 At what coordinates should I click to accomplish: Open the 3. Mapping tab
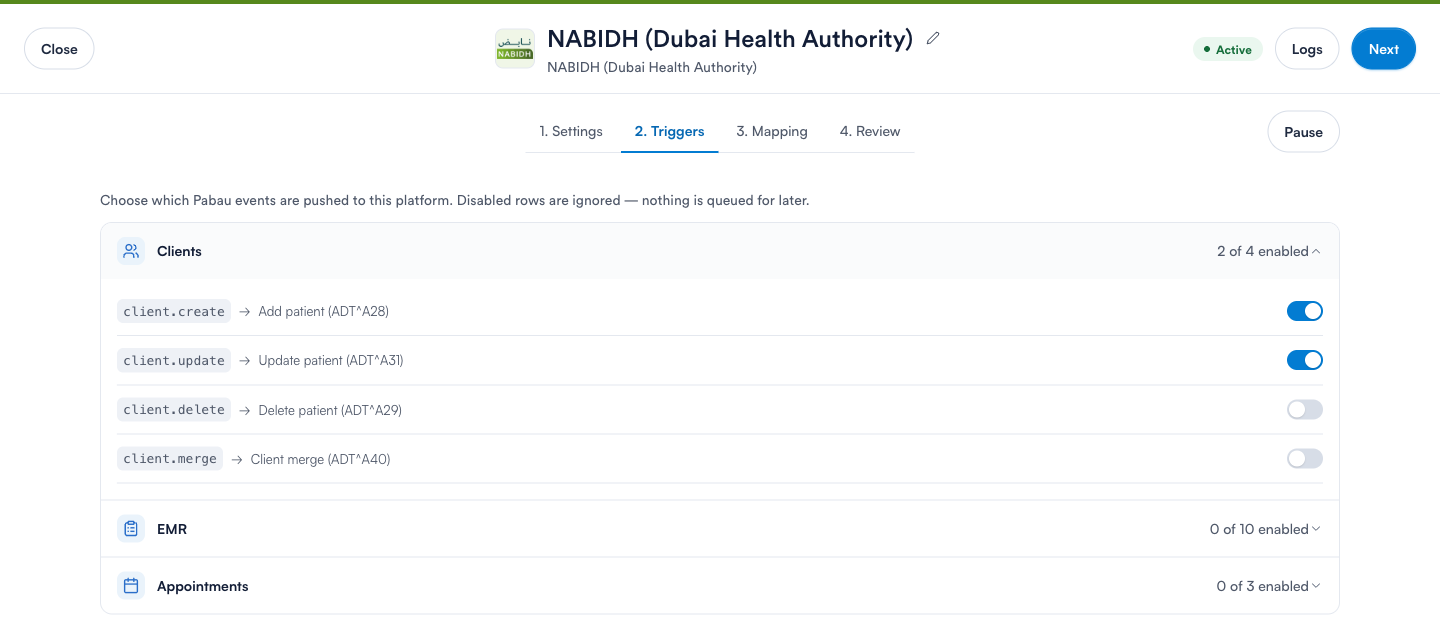pyautogui.click(x=772, y=131)
